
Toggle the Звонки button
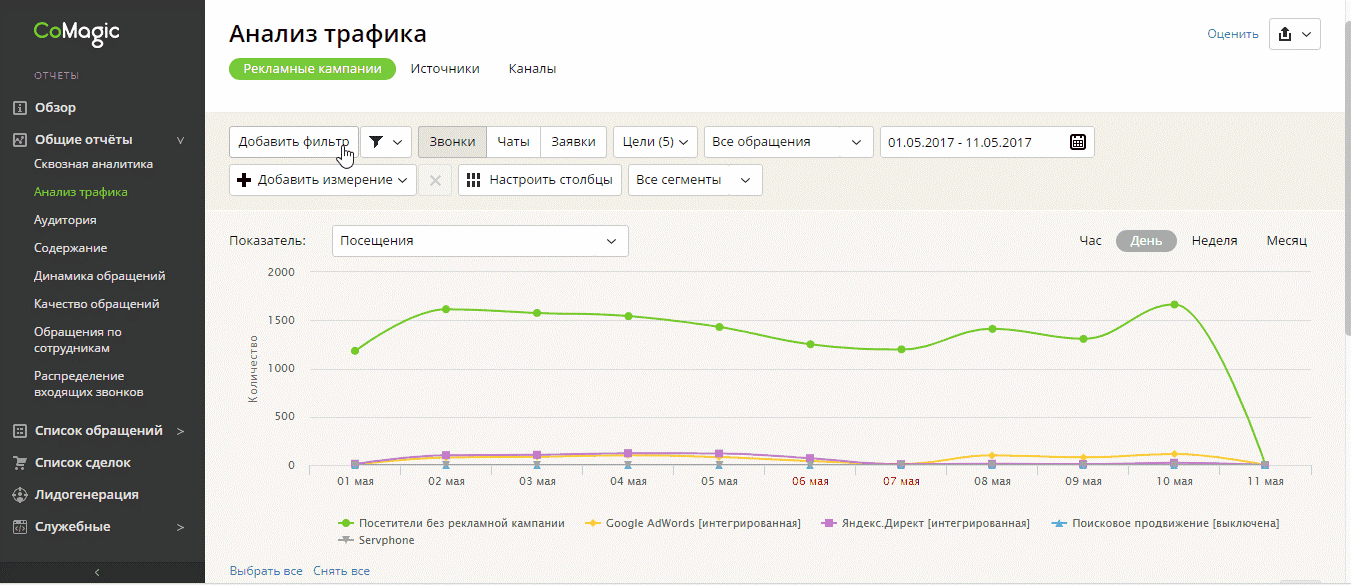point(452,142)
